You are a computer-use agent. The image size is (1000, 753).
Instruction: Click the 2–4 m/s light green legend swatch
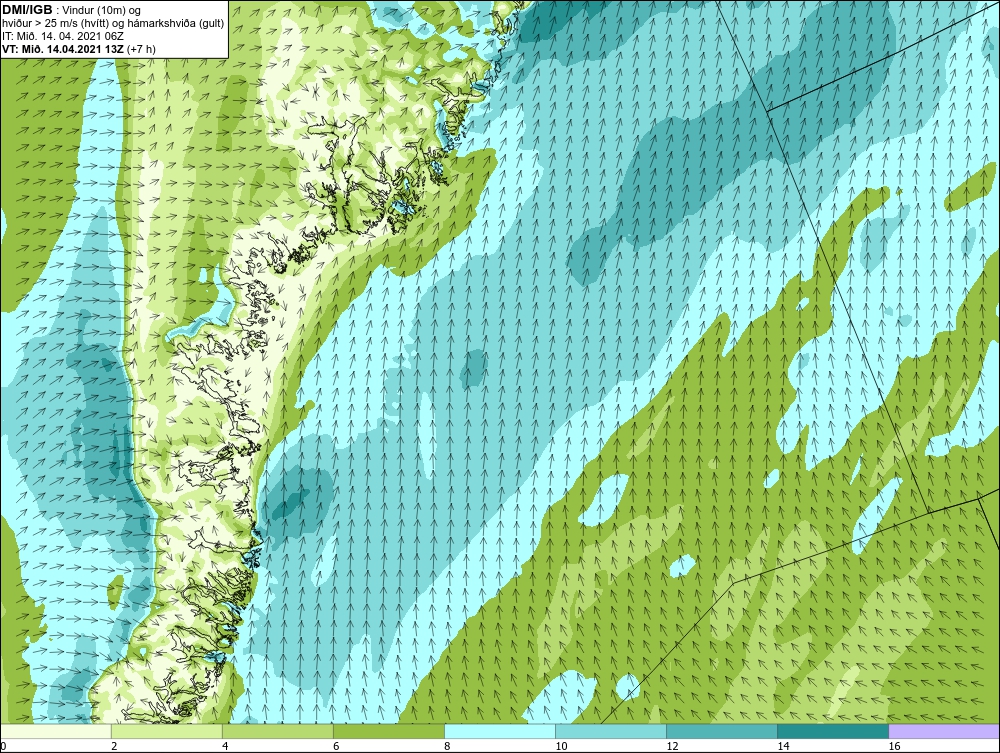point(167,731)
